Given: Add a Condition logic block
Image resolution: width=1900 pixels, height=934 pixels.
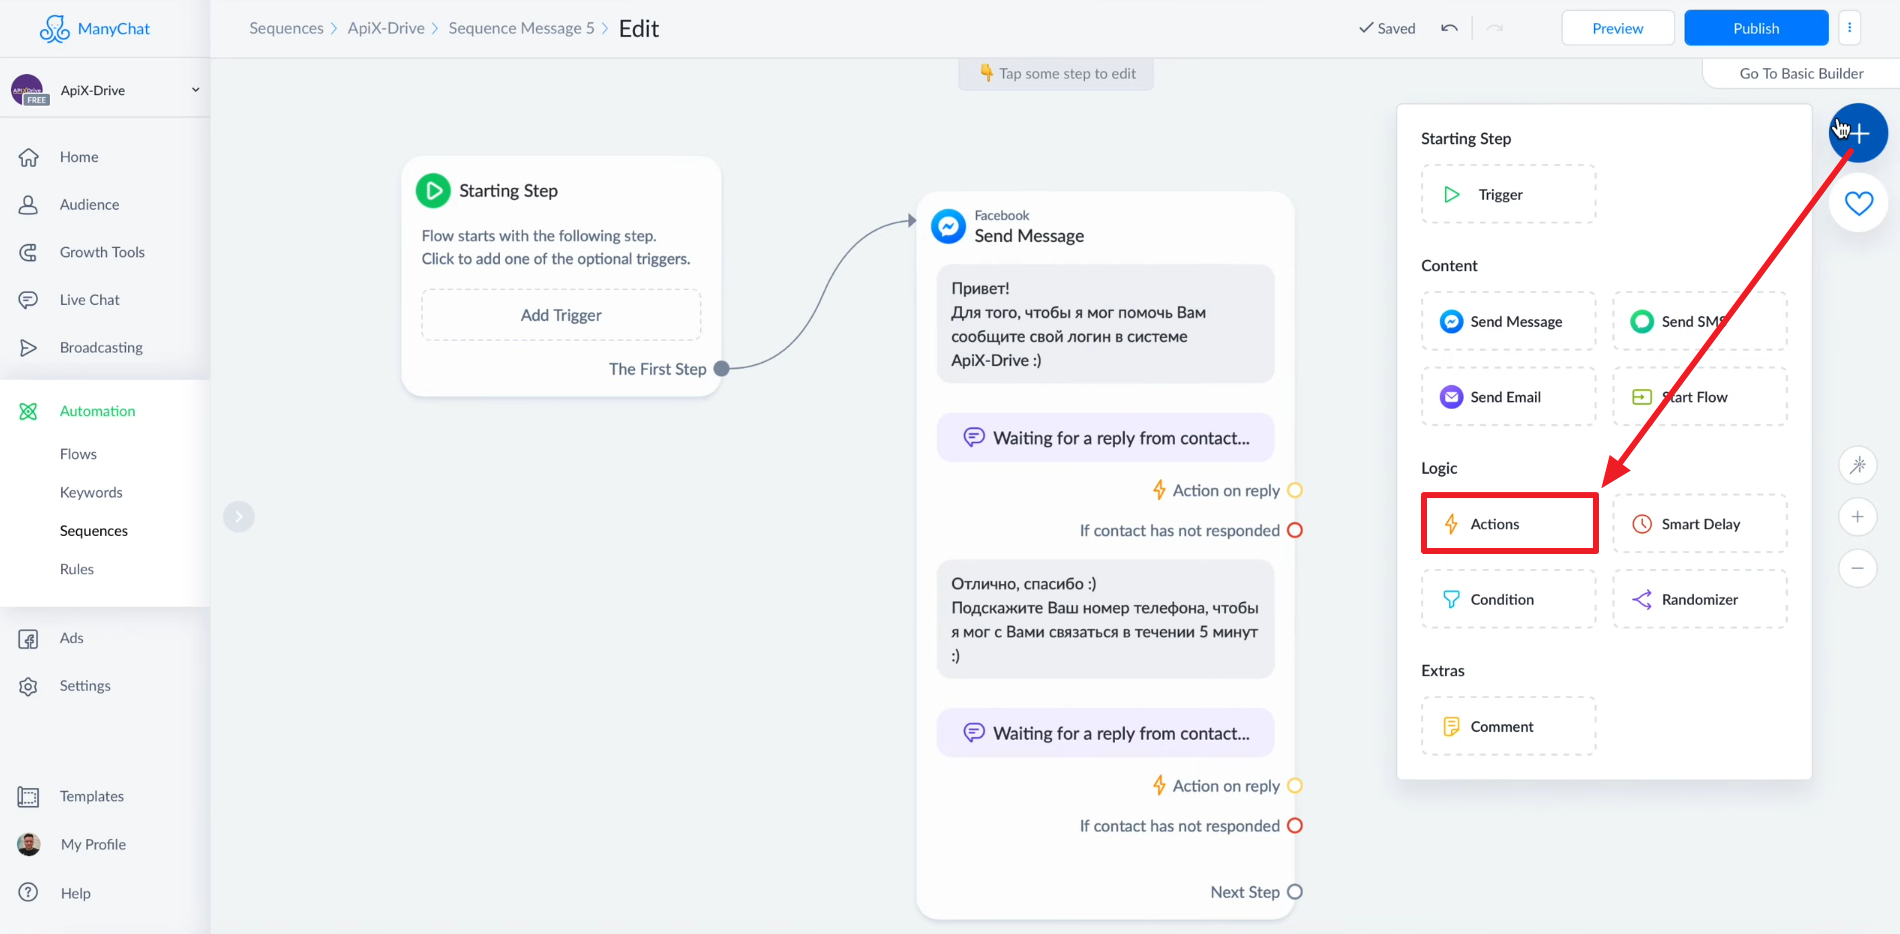Looking at the screenshot, I should pyautogui.click(x=1508, y=599).
